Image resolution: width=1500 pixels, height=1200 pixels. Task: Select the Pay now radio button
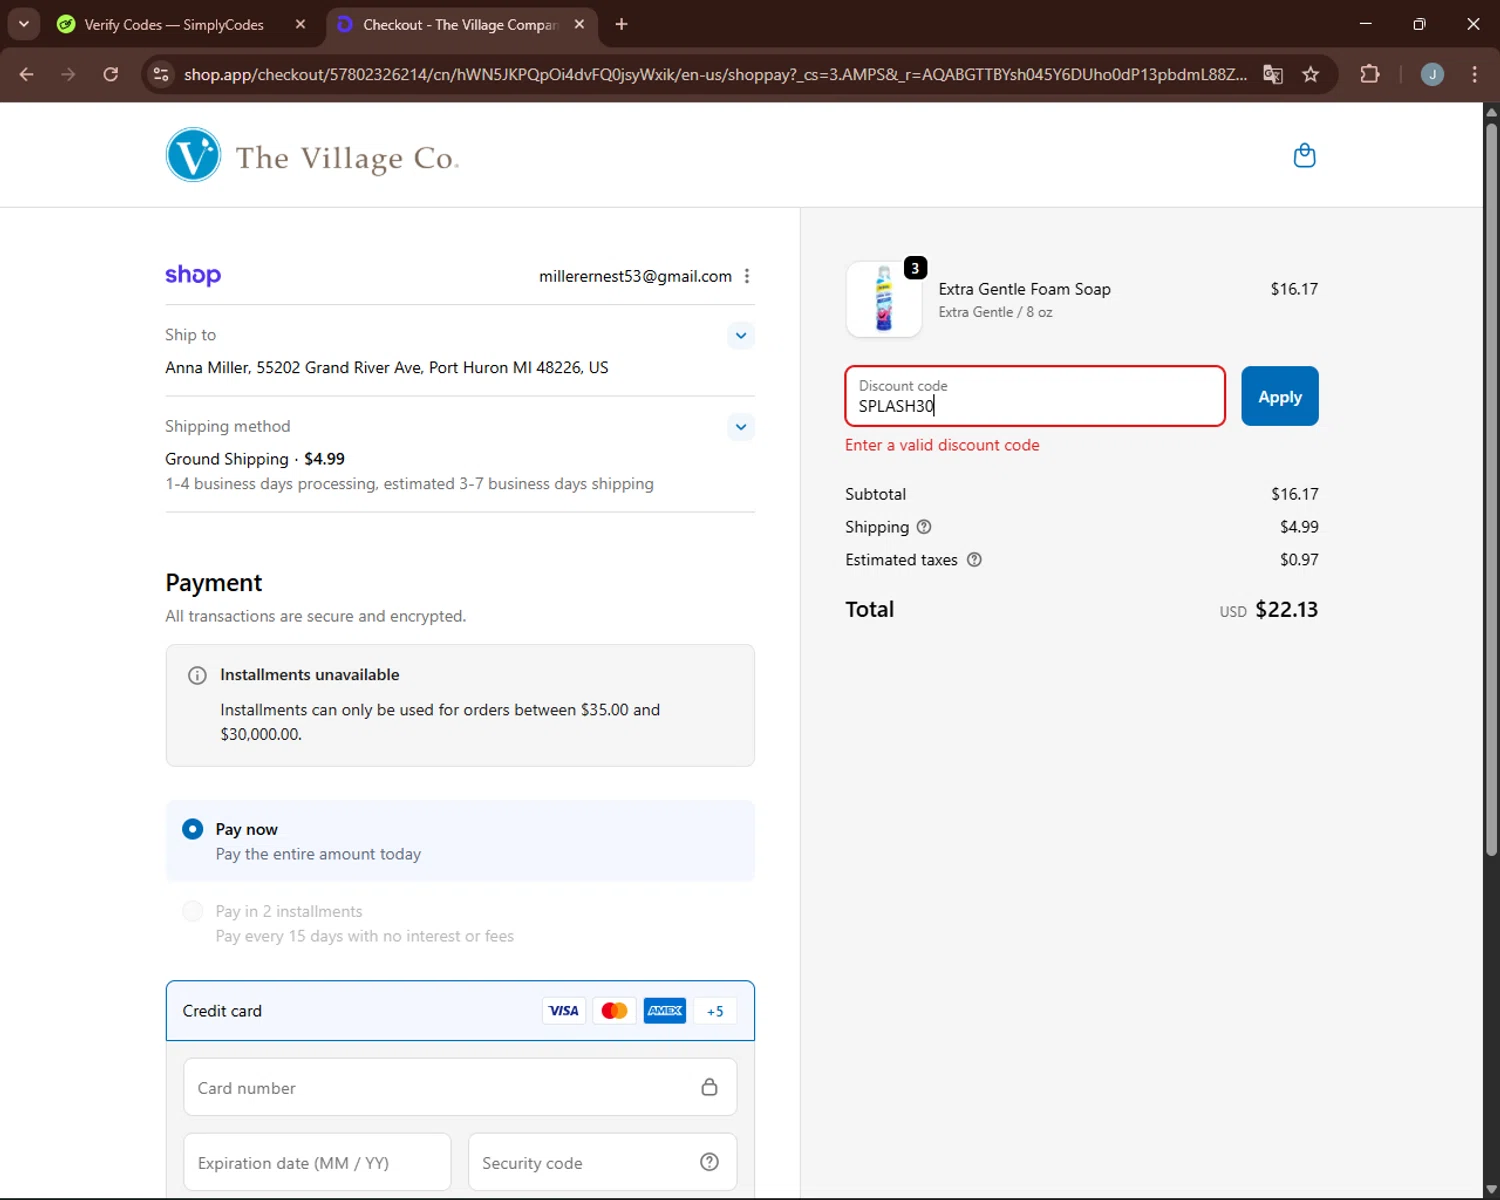(x=193, y=829)
